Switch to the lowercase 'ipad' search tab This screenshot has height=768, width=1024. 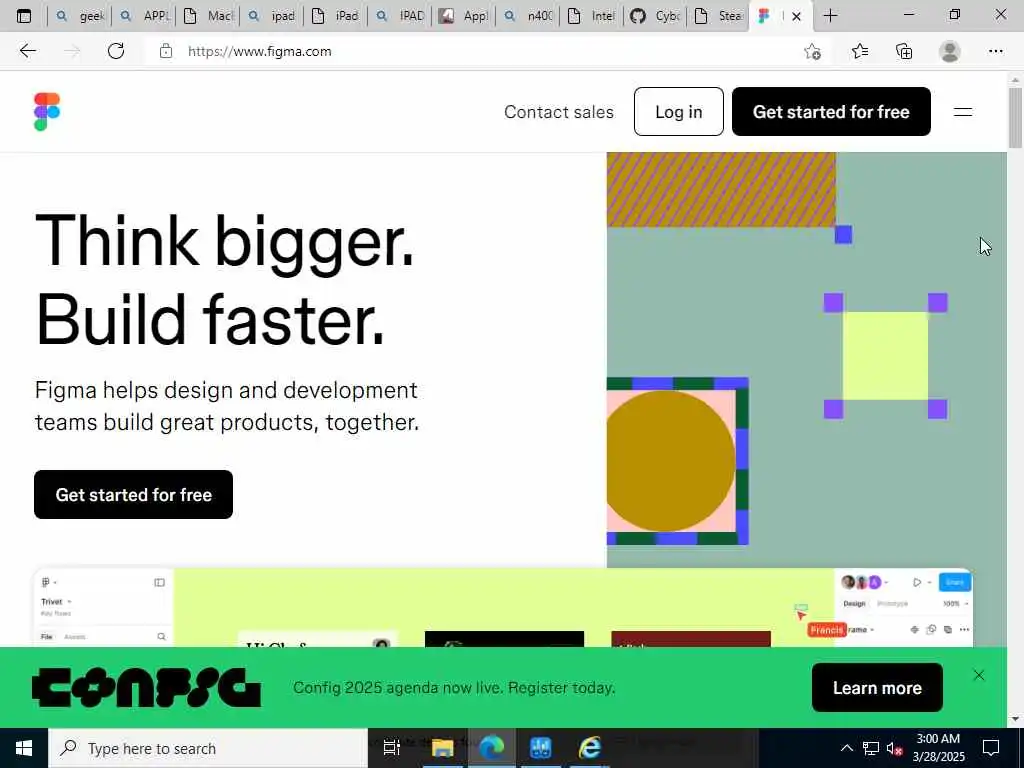[272, 16]
